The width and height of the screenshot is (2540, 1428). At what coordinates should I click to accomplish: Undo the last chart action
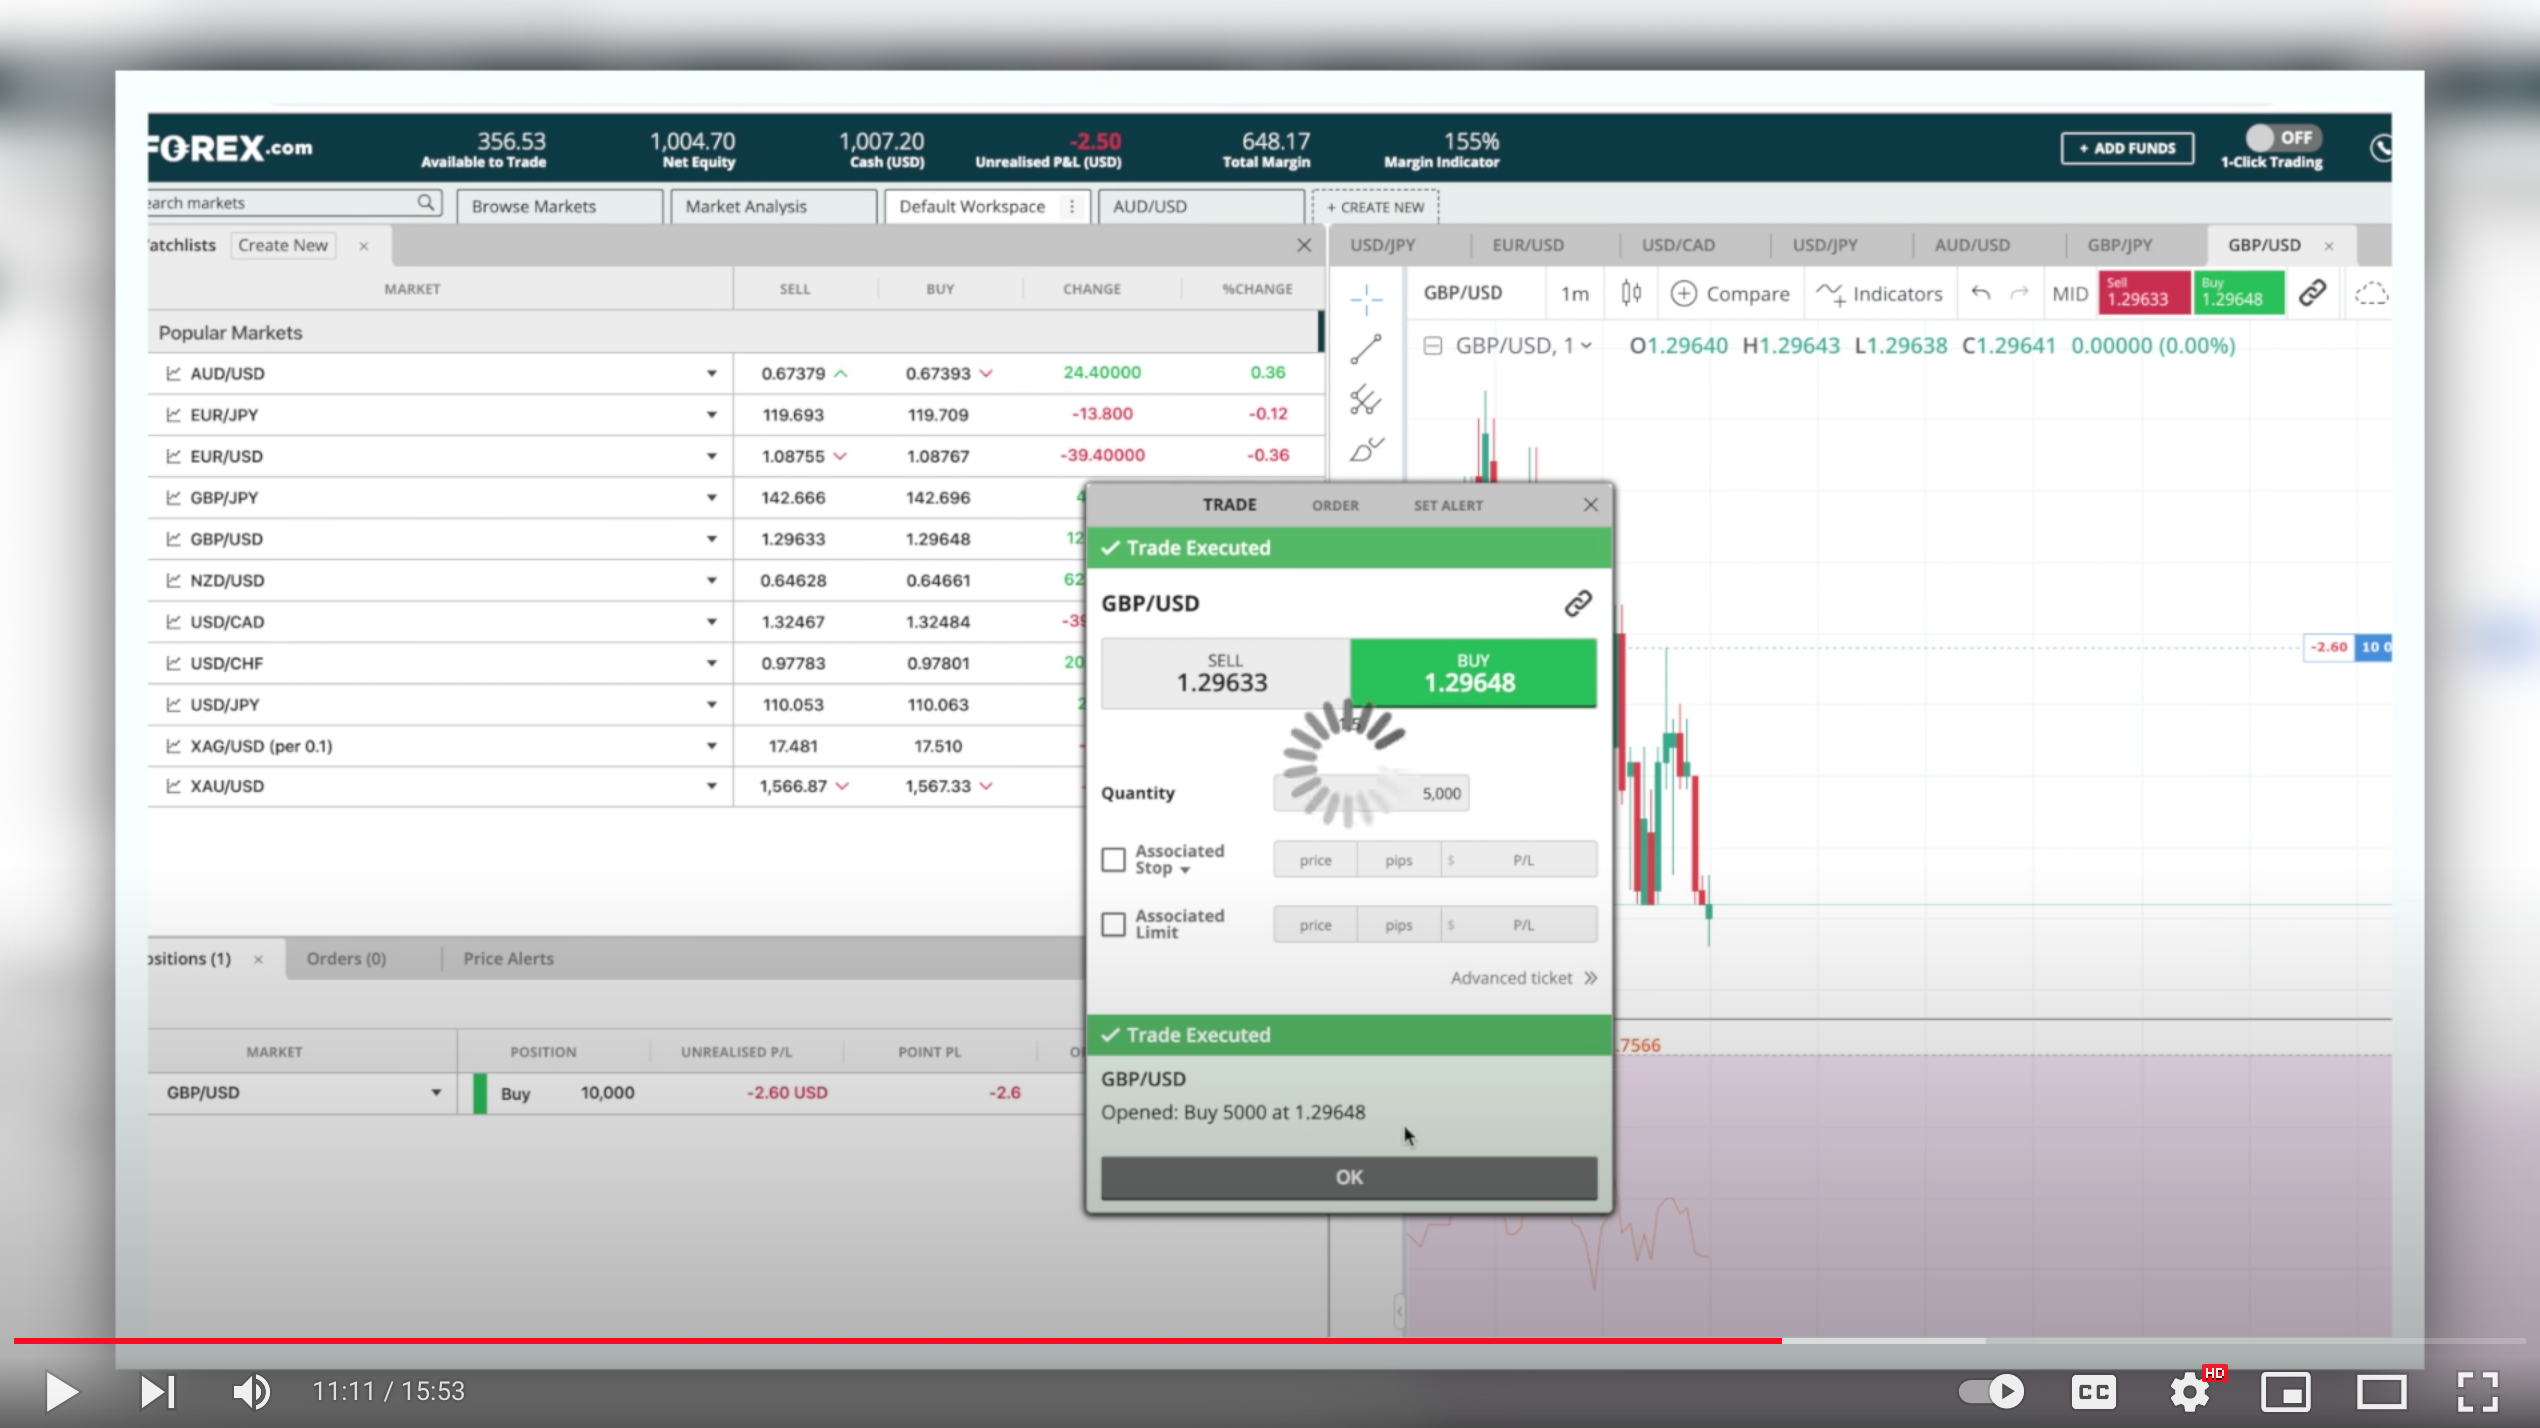click(1980, 293)
